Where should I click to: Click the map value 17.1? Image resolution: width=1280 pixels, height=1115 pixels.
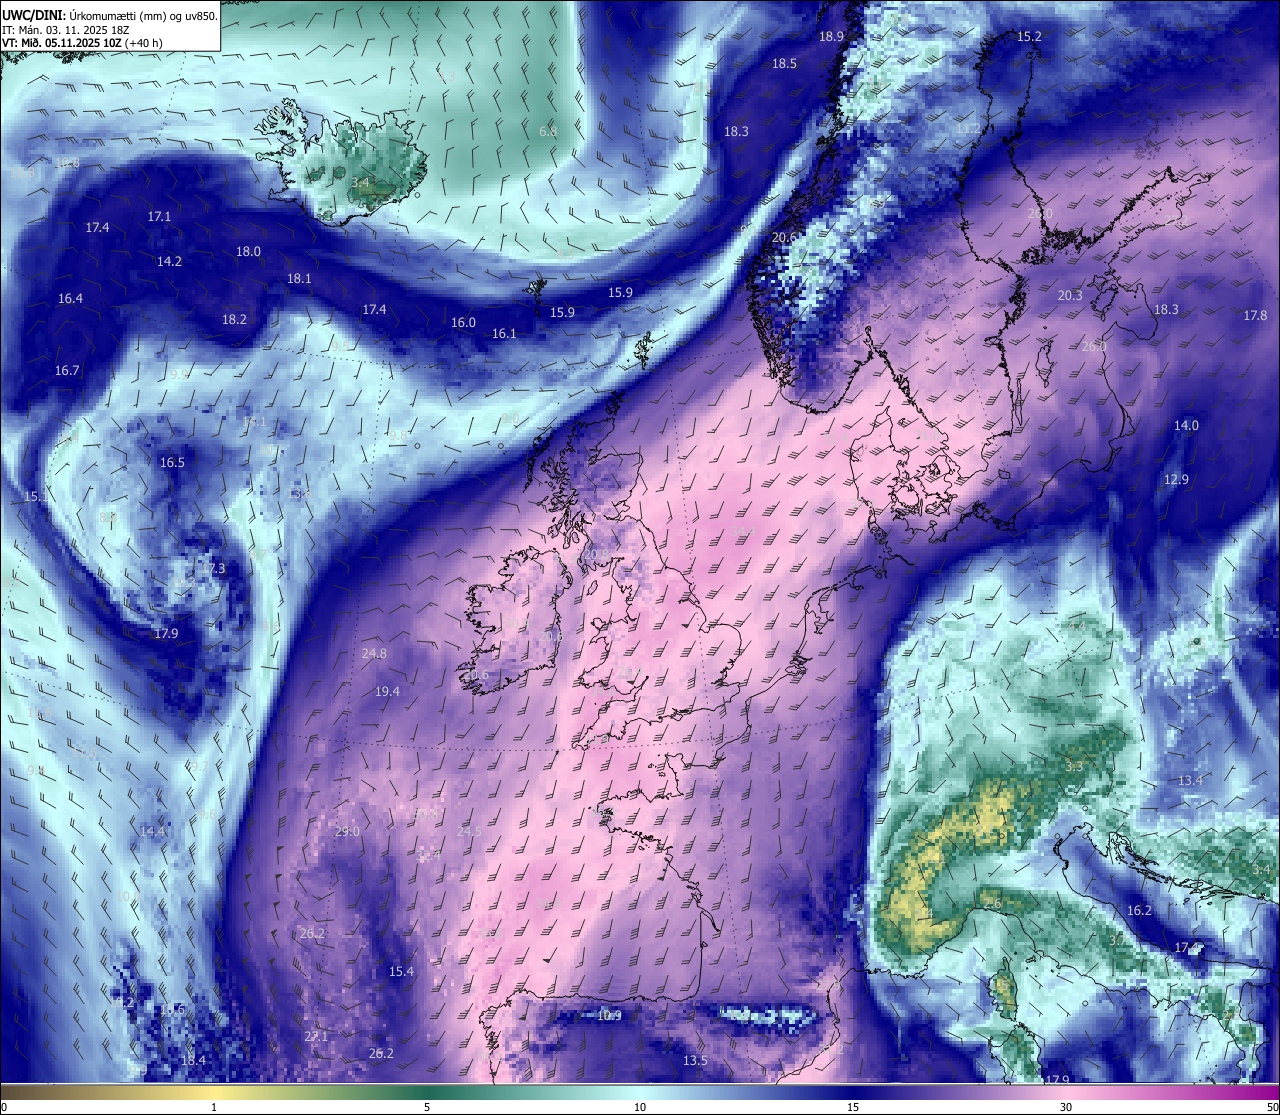(159, 216)
